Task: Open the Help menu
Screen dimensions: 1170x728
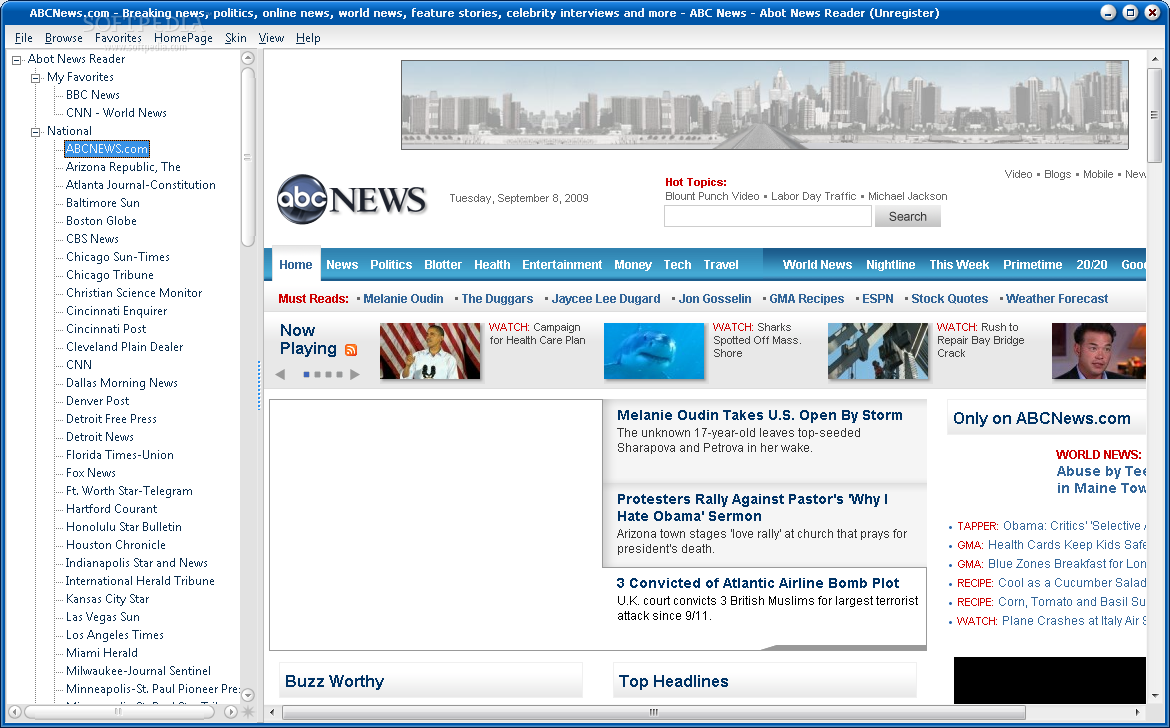Action: pos(308,38)
